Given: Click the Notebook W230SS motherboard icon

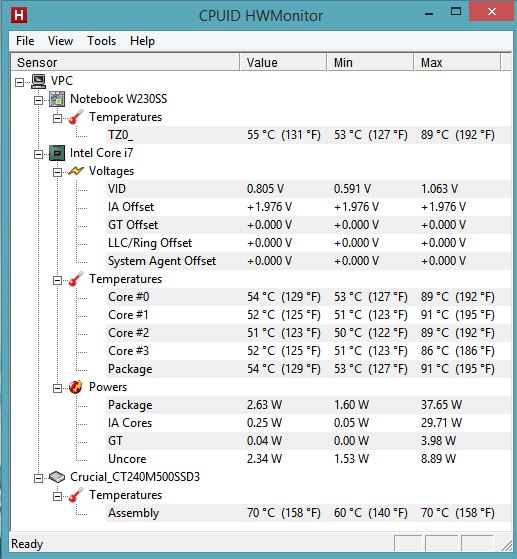Looking at the screenshot, I should click(57, 99).
